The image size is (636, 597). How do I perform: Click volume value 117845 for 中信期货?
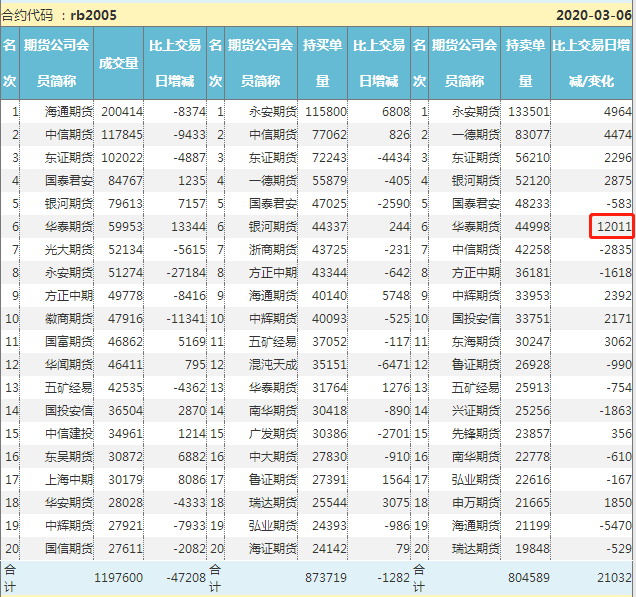pyautogui.click(x=122, y=135)
